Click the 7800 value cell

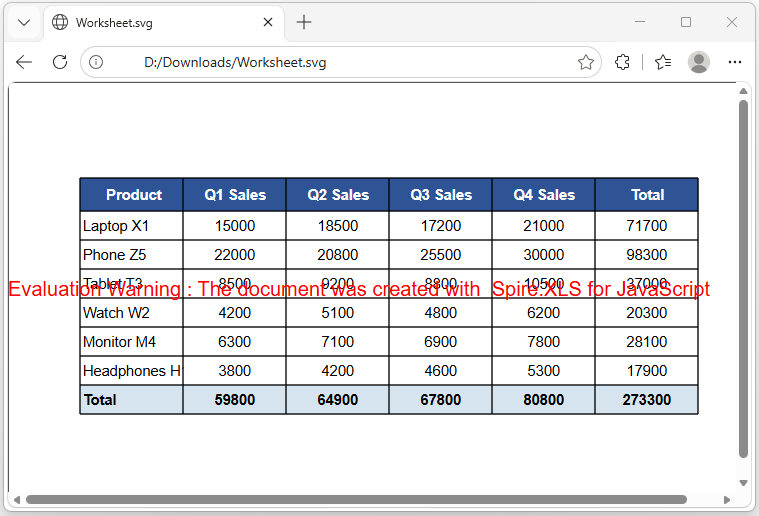(544, 342)
